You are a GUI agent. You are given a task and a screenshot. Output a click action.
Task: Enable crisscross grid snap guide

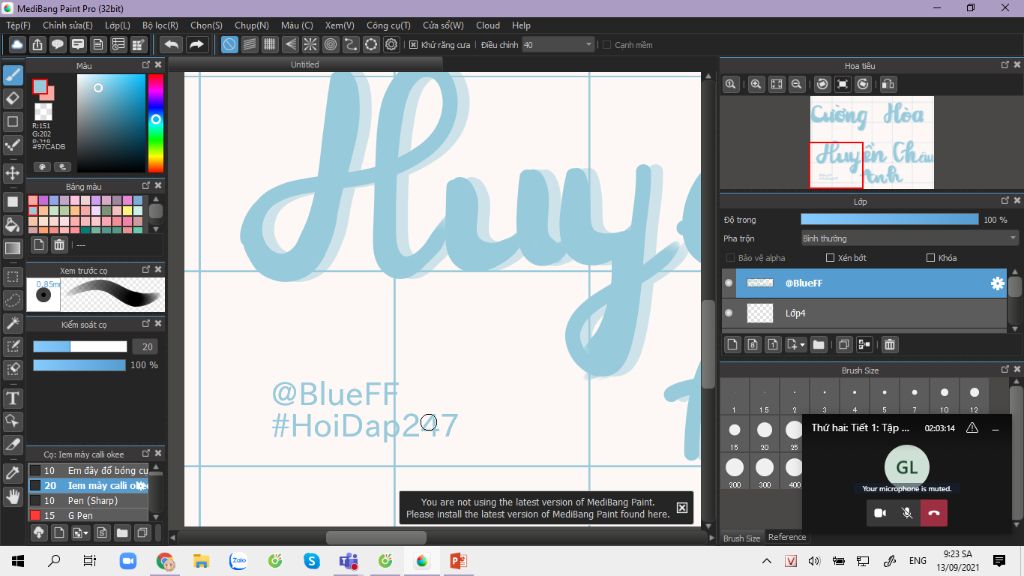coord(270,44)
